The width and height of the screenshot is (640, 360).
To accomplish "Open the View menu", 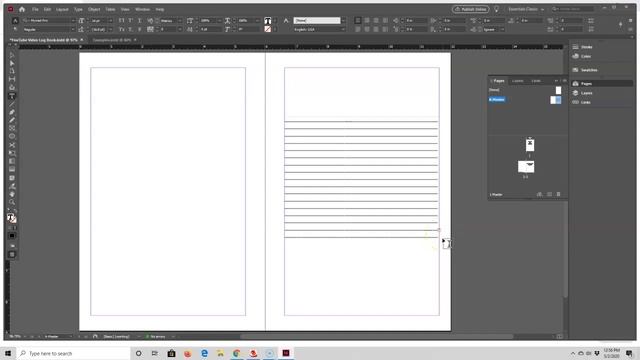I will [125, 9].
